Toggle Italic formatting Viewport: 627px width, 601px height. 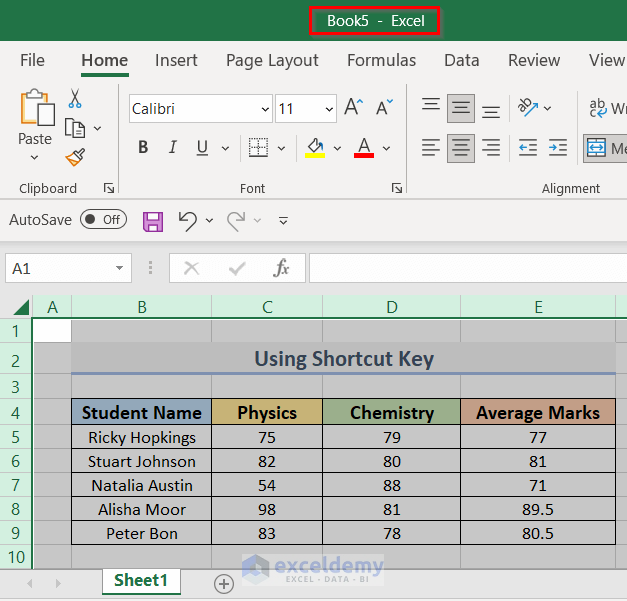pos(172,148)
